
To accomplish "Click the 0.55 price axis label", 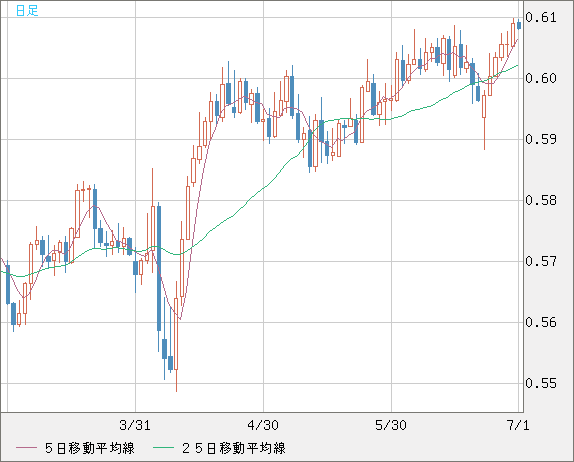I will tap(541, 383).
